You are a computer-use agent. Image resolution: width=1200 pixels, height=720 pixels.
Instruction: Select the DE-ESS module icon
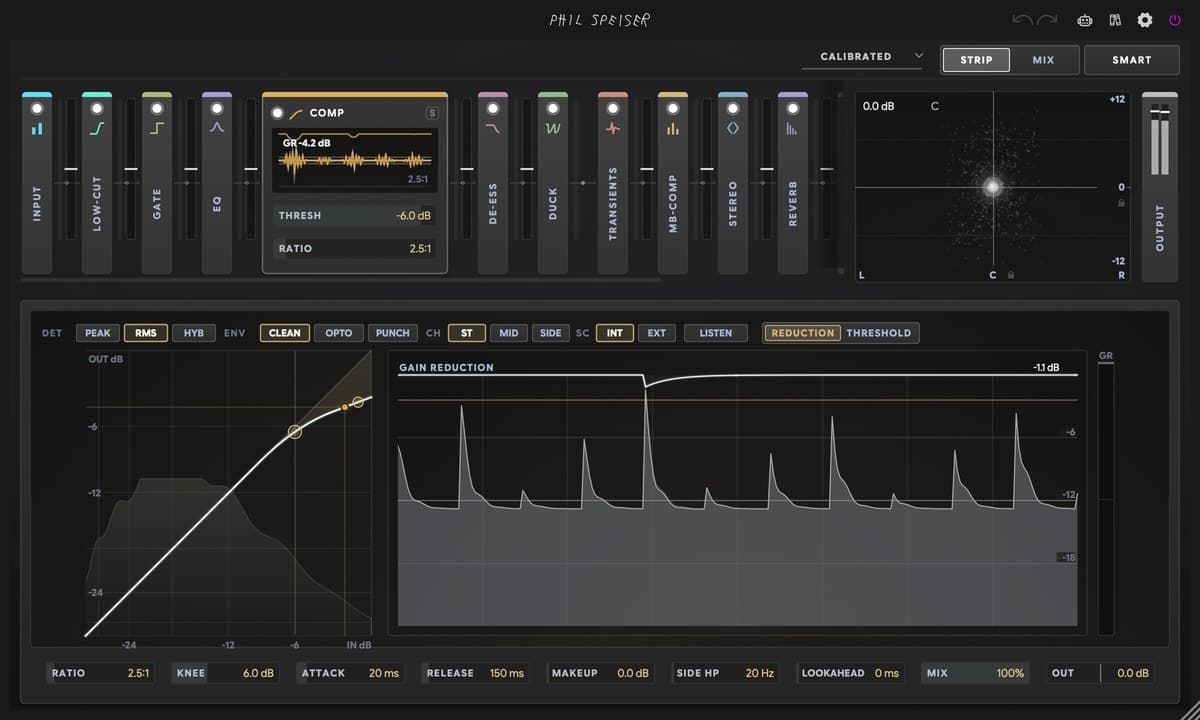[x=493, y=129]
